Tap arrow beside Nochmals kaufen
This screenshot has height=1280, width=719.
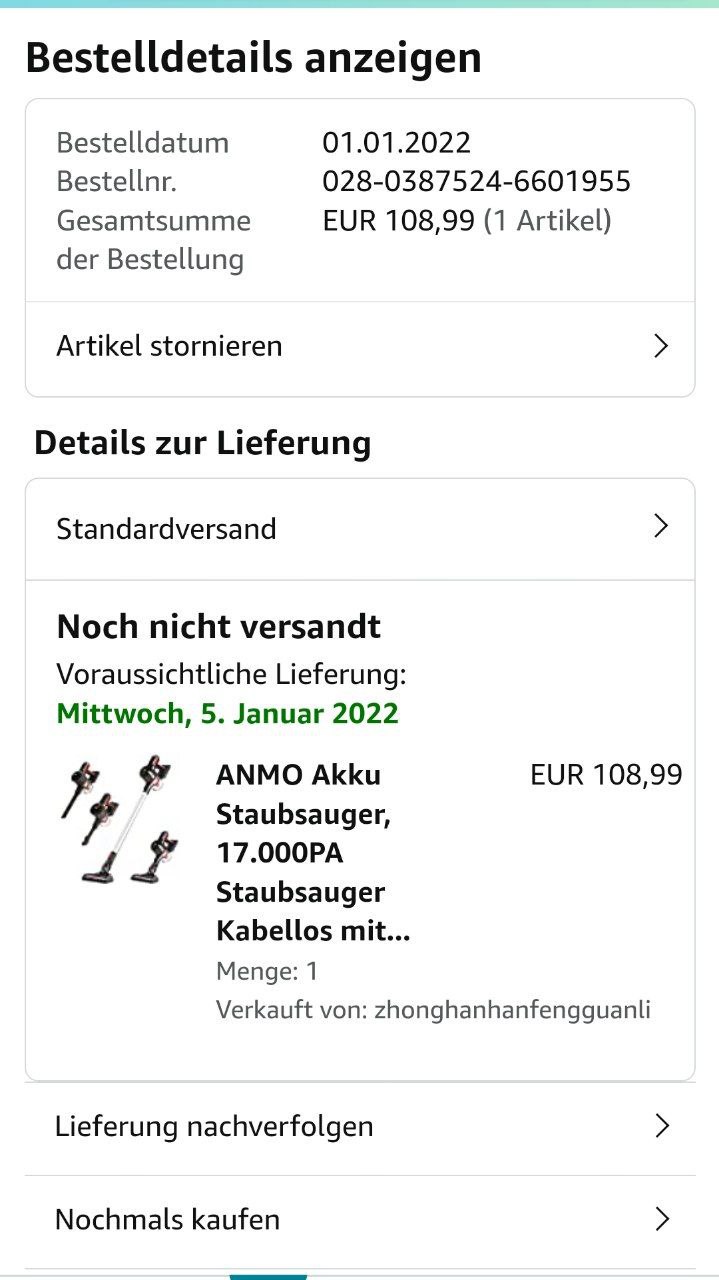660,1219
